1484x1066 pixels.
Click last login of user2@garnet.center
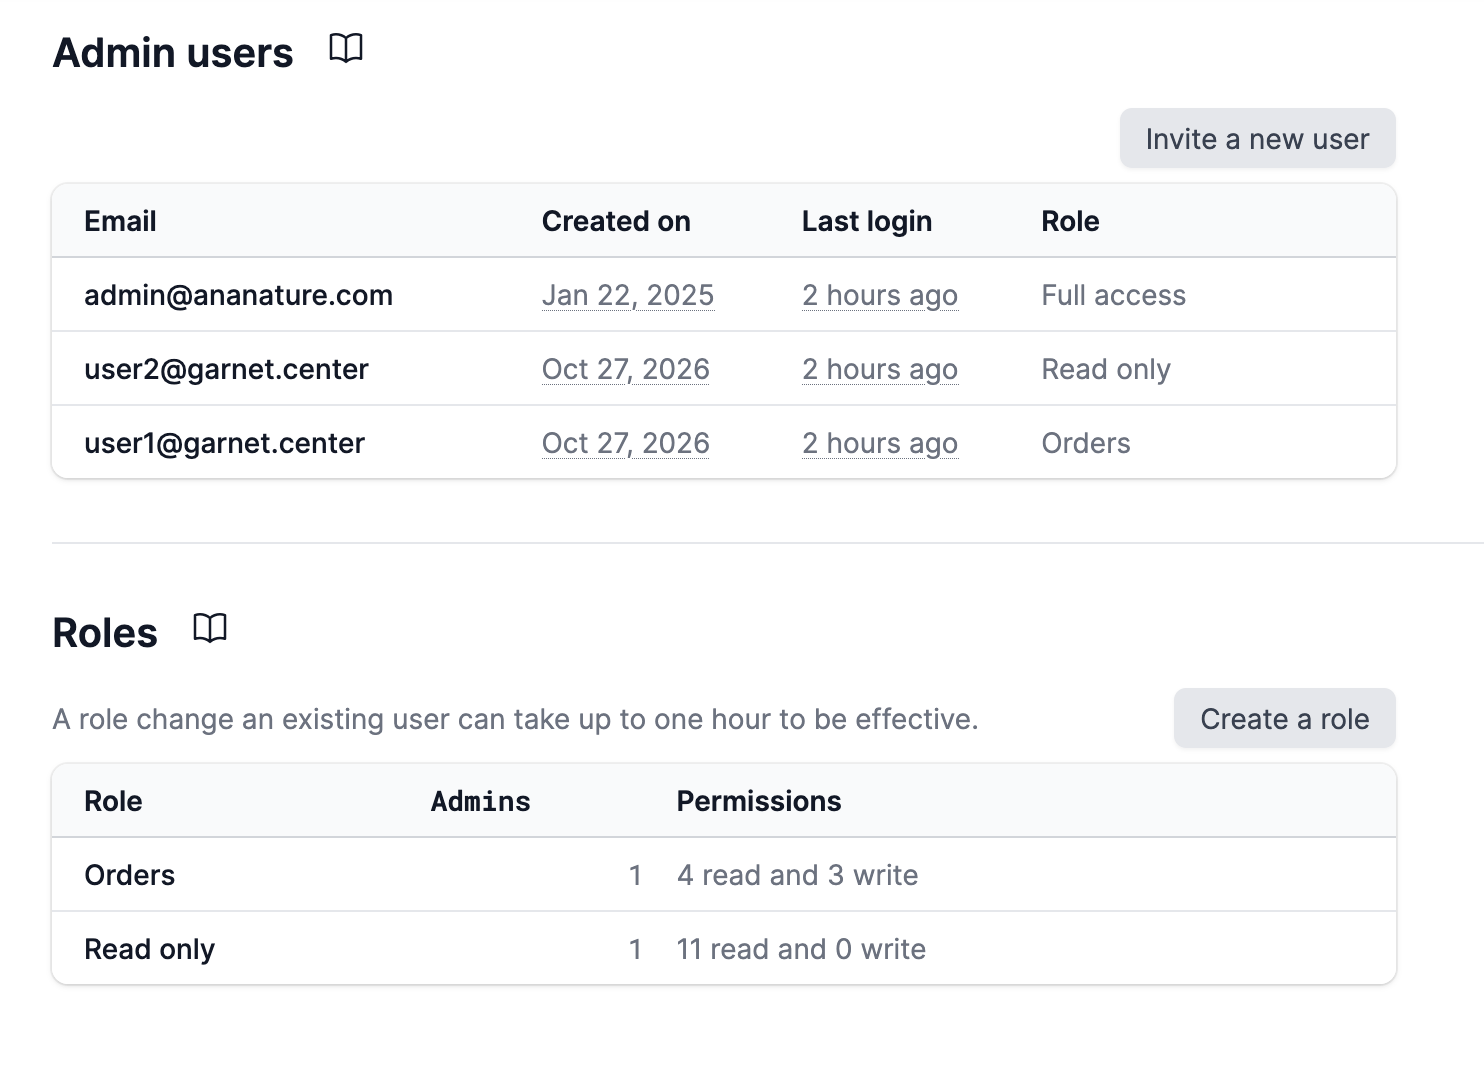pos(880,369)
